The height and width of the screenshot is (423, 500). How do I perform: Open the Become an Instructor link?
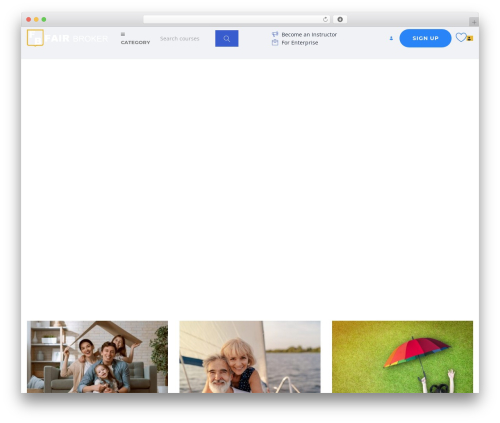pyautogui.click(x=309, y=34)
